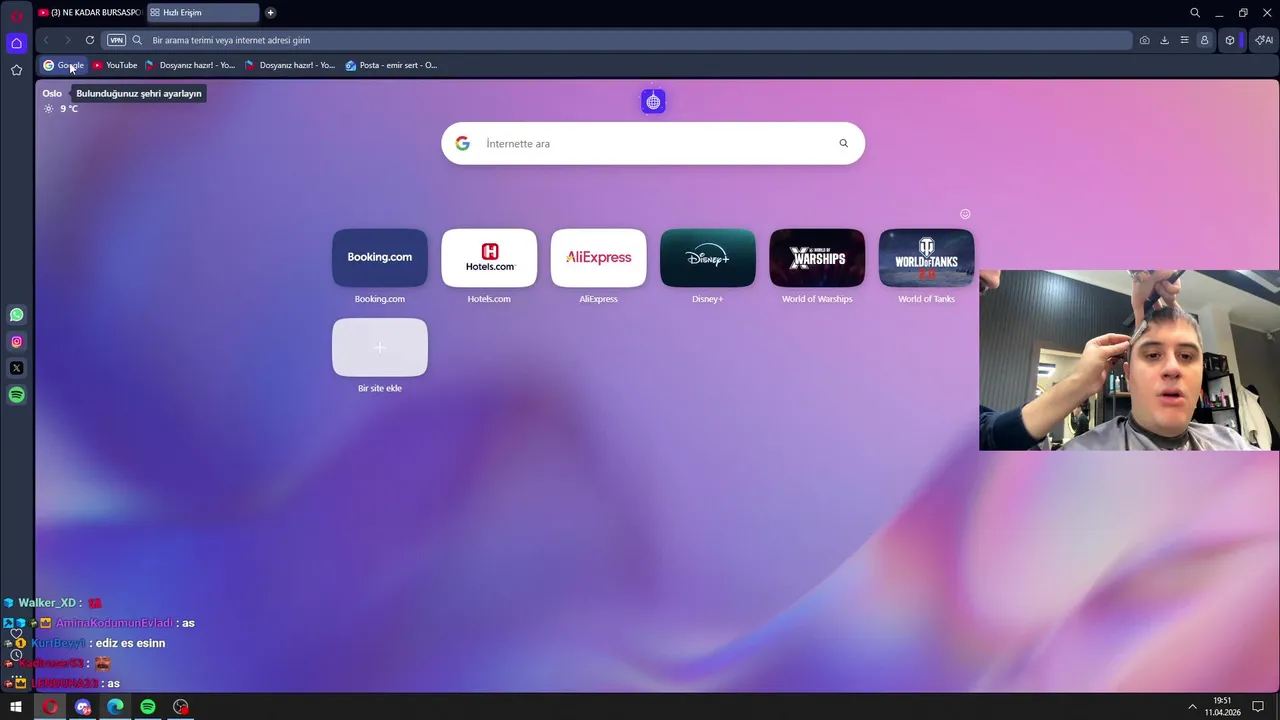
Task: Open a new tab with the plus button
Action: click(x=270, y=13)
